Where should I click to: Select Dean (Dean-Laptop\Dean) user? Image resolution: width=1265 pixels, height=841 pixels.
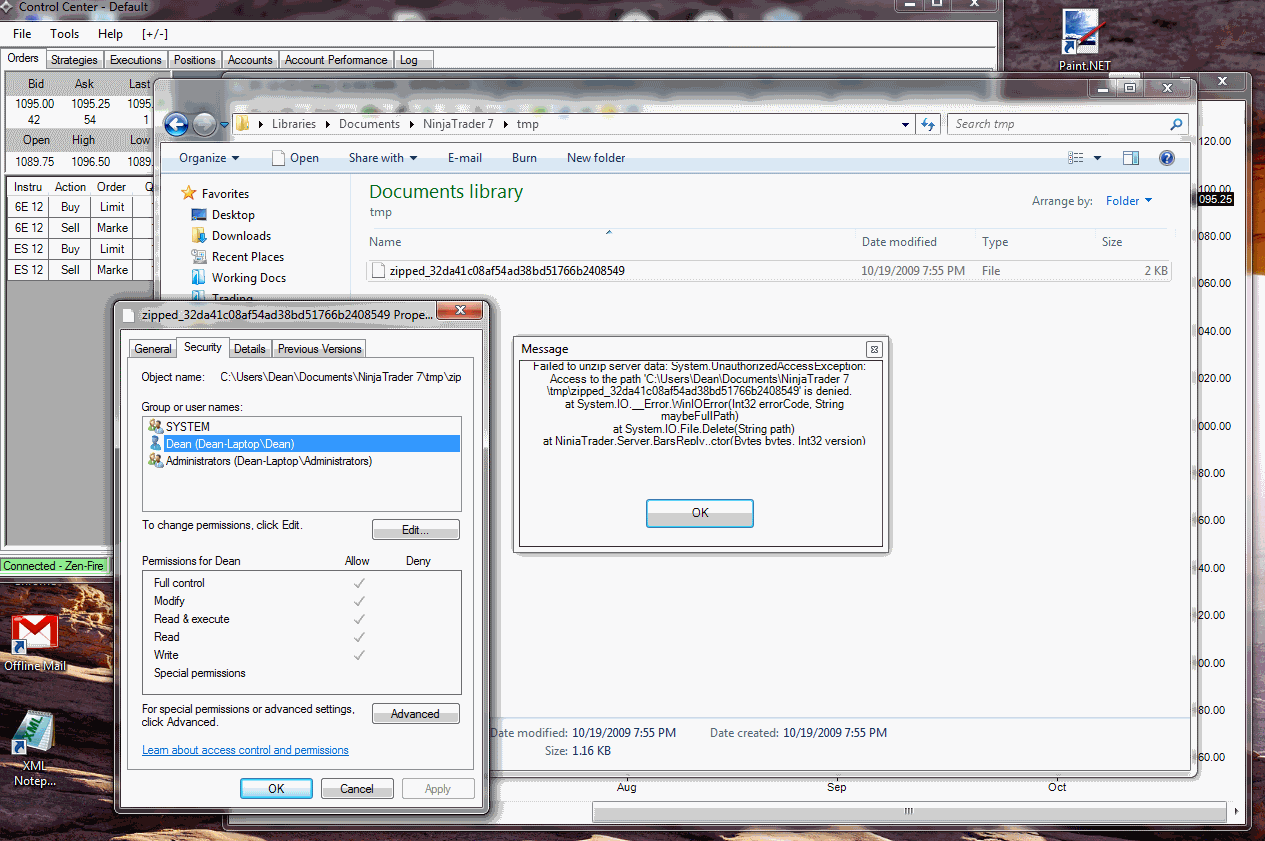(302, 444)
